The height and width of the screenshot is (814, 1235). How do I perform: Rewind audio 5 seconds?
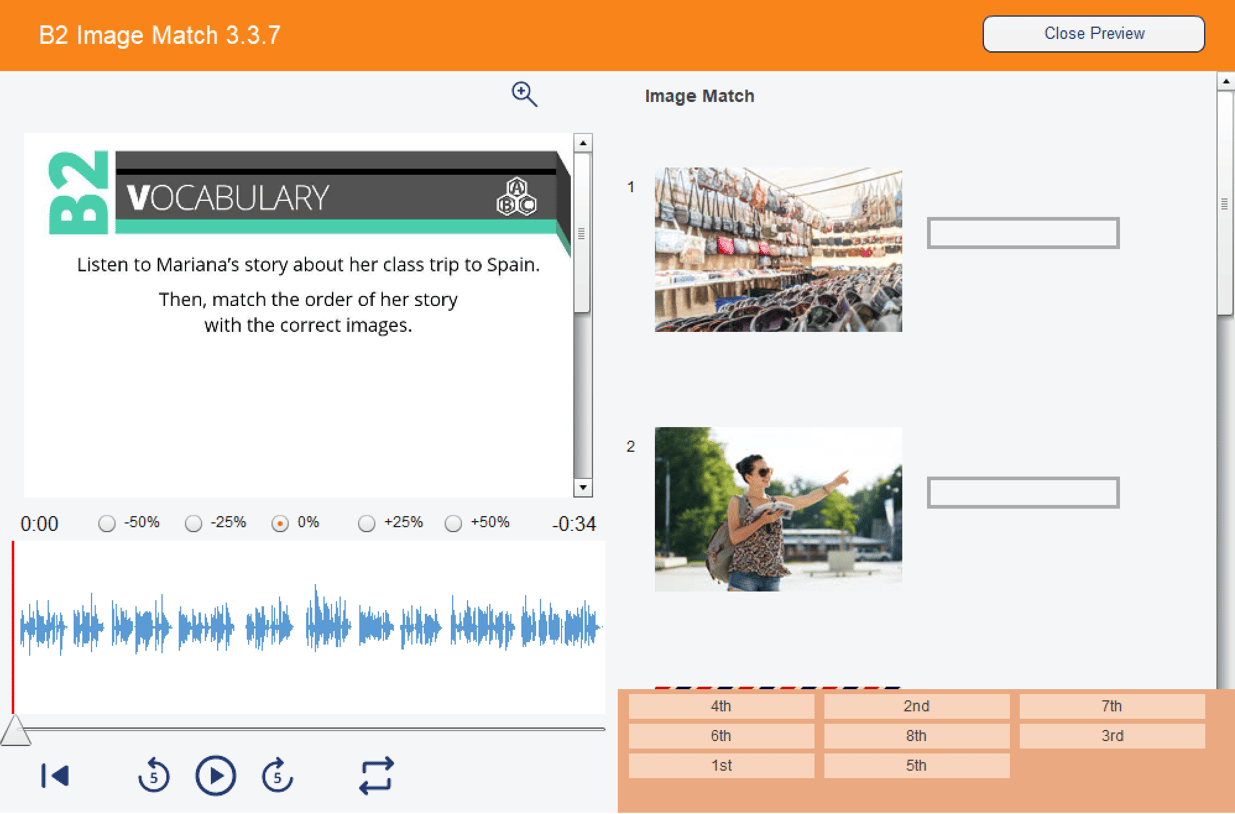click(x=153, y=775)
